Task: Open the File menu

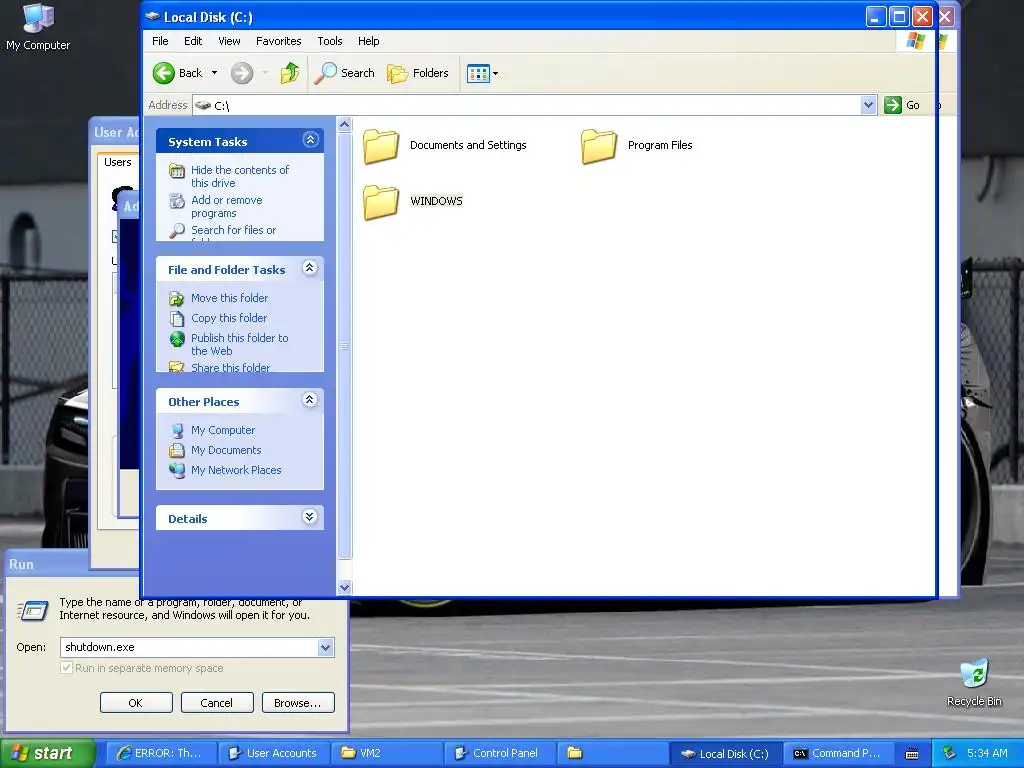Action: pyautogui.click(x=160, y=41)
